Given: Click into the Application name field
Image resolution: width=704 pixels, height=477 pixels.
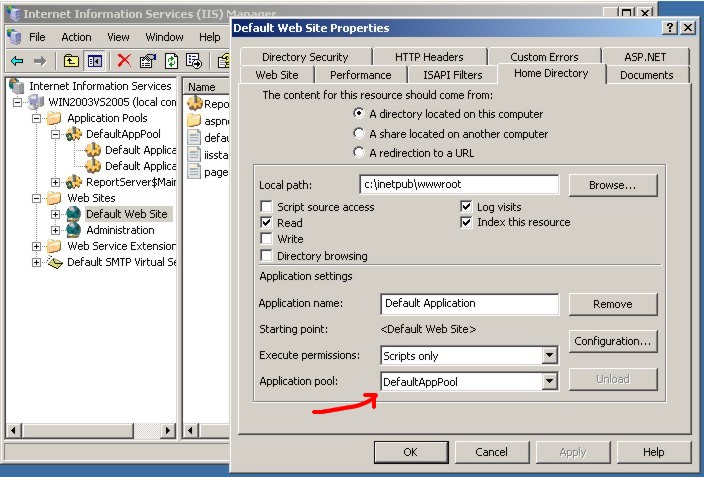Looking at the screenshot, I should 470,304.
